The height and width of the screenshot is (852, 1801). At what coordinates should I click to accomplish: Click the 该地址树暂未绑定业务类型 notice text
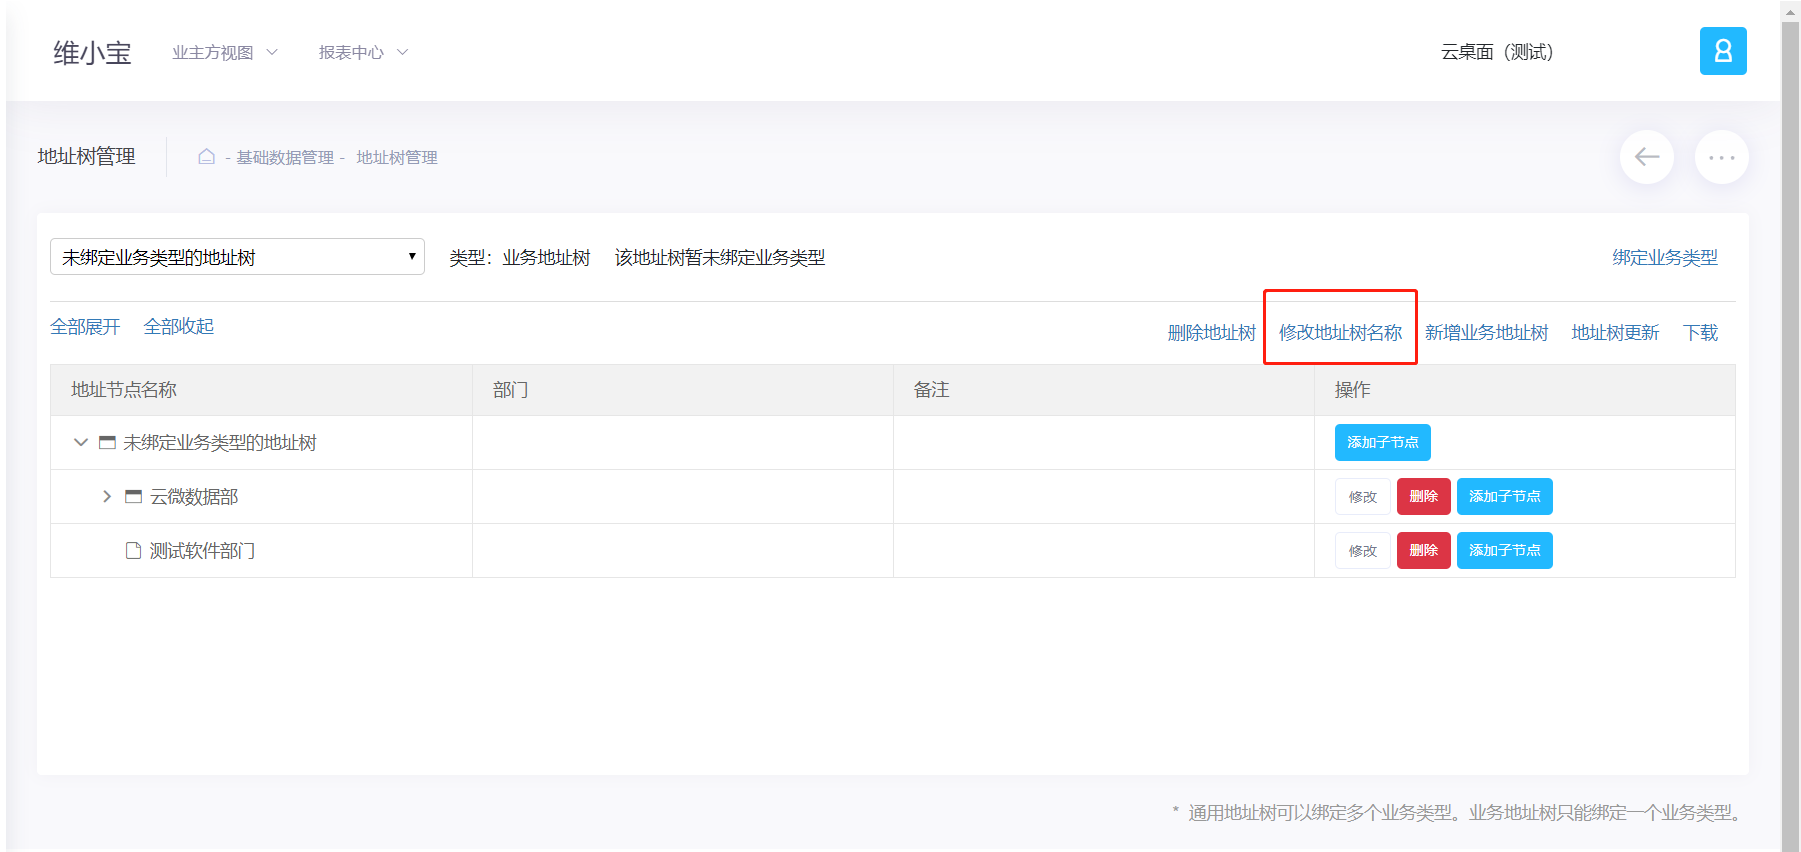tap(720, 257)
